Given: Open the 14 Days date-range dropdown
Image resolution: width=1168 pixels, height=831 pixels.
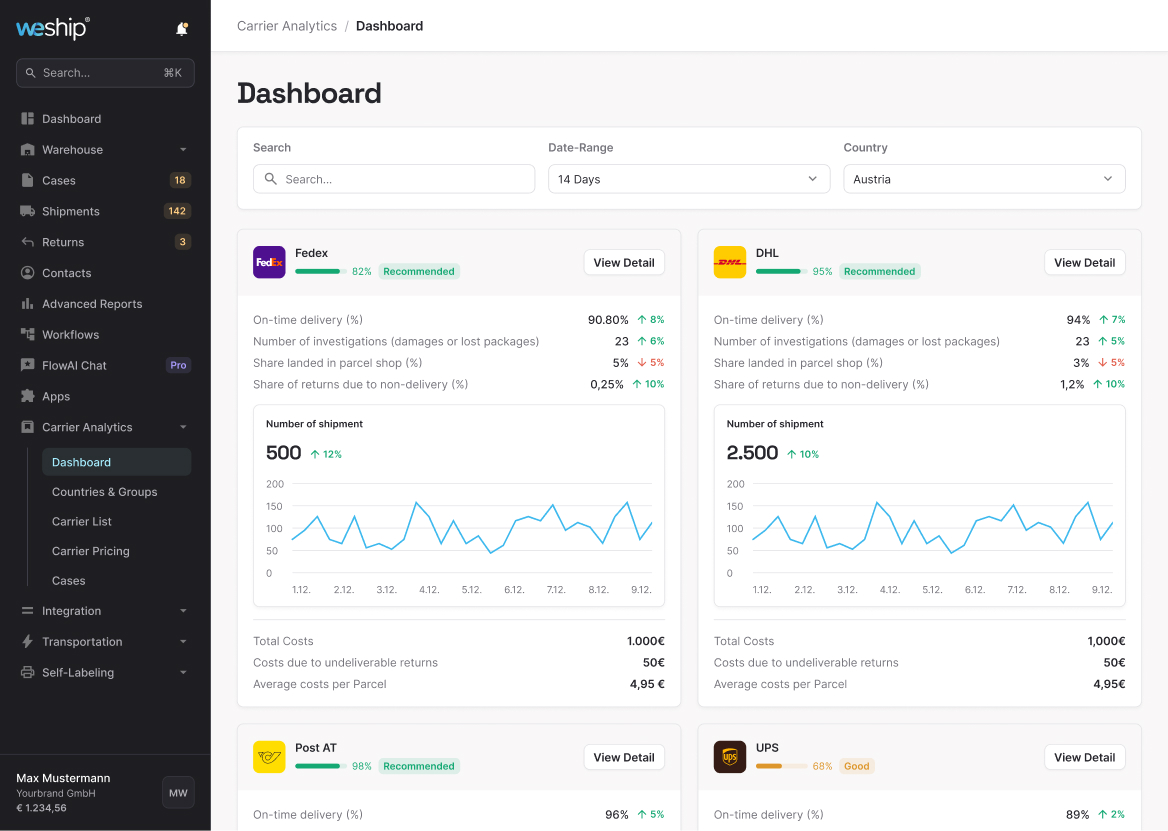Looking at the screenshot, I should (688, 178).
